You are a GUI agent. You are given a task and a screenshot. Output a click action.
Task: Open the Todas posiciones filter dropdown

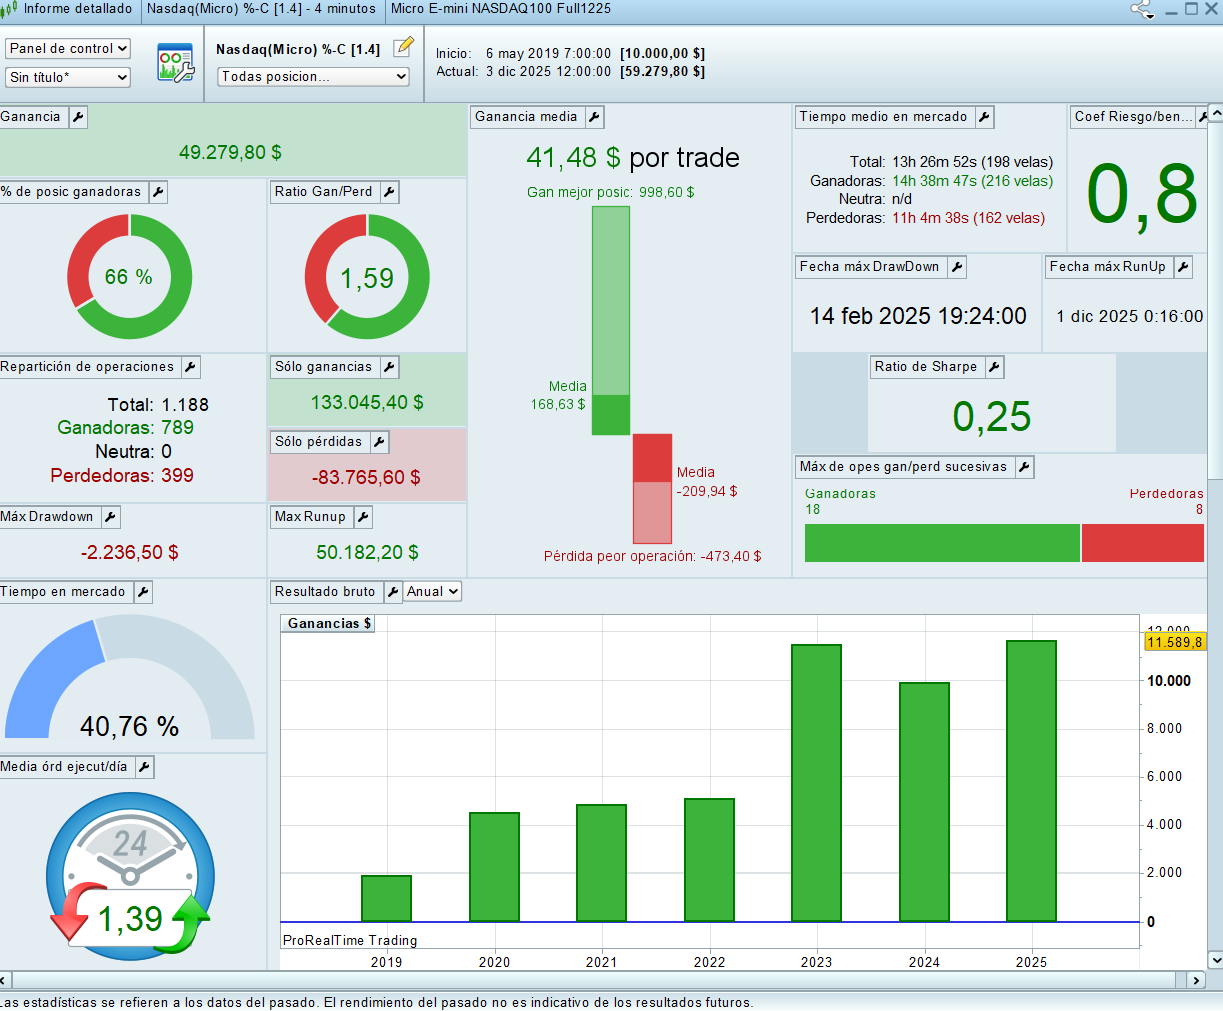pos(314,77)
